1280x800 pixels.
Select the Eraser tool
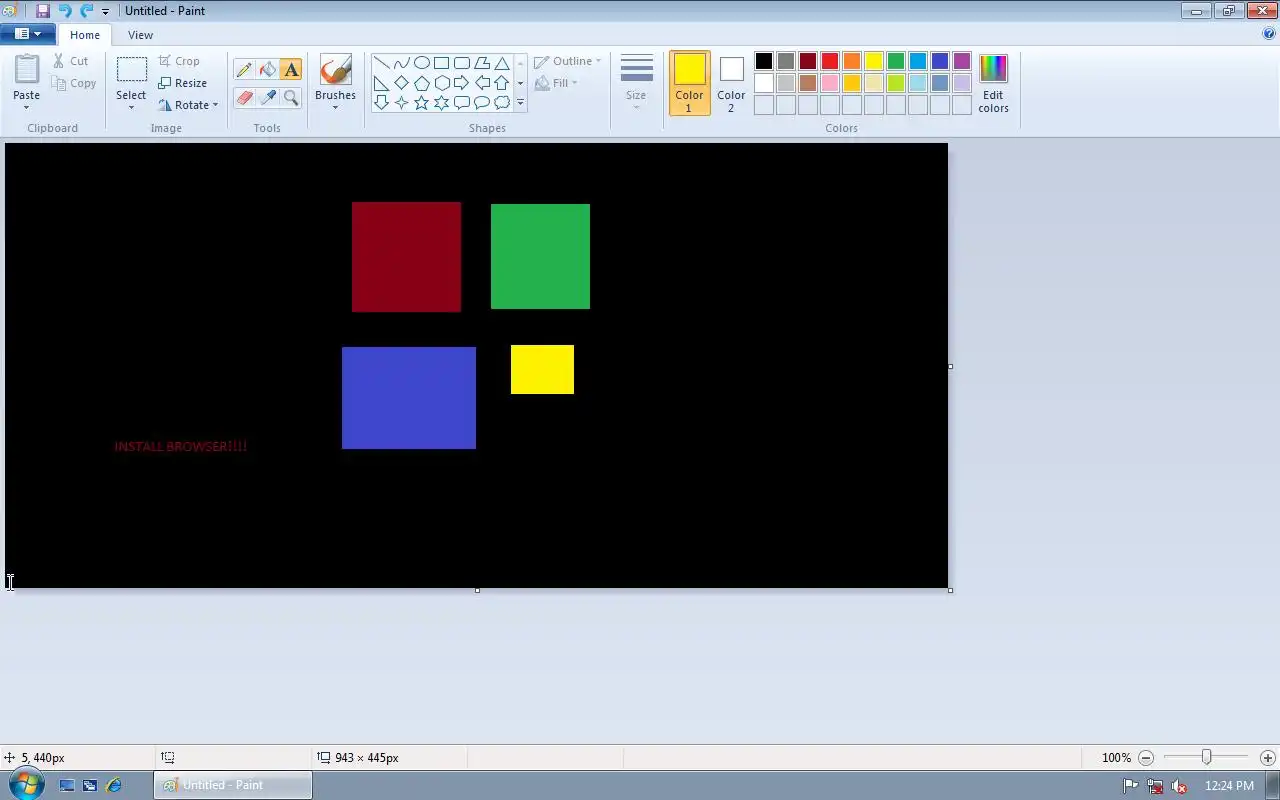pyautogui.click(x=244, y=97)
